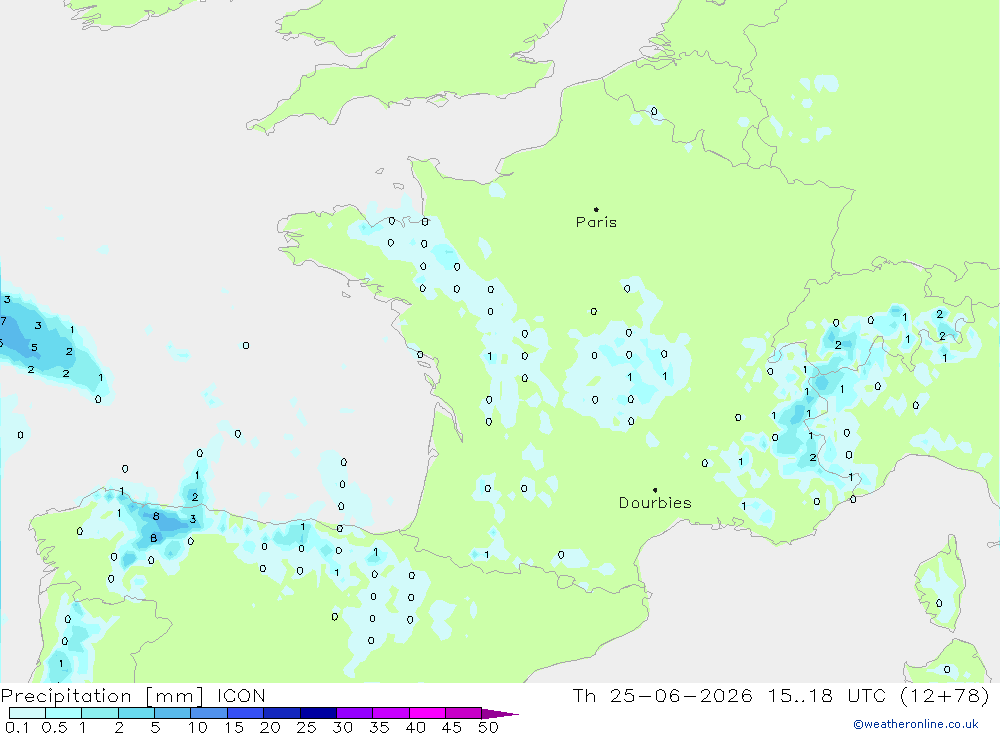The height and width of the screenshot is (733, 1000).
Task: Click the '7' precipitation value at left edge
Action: (x=3, y=321)
